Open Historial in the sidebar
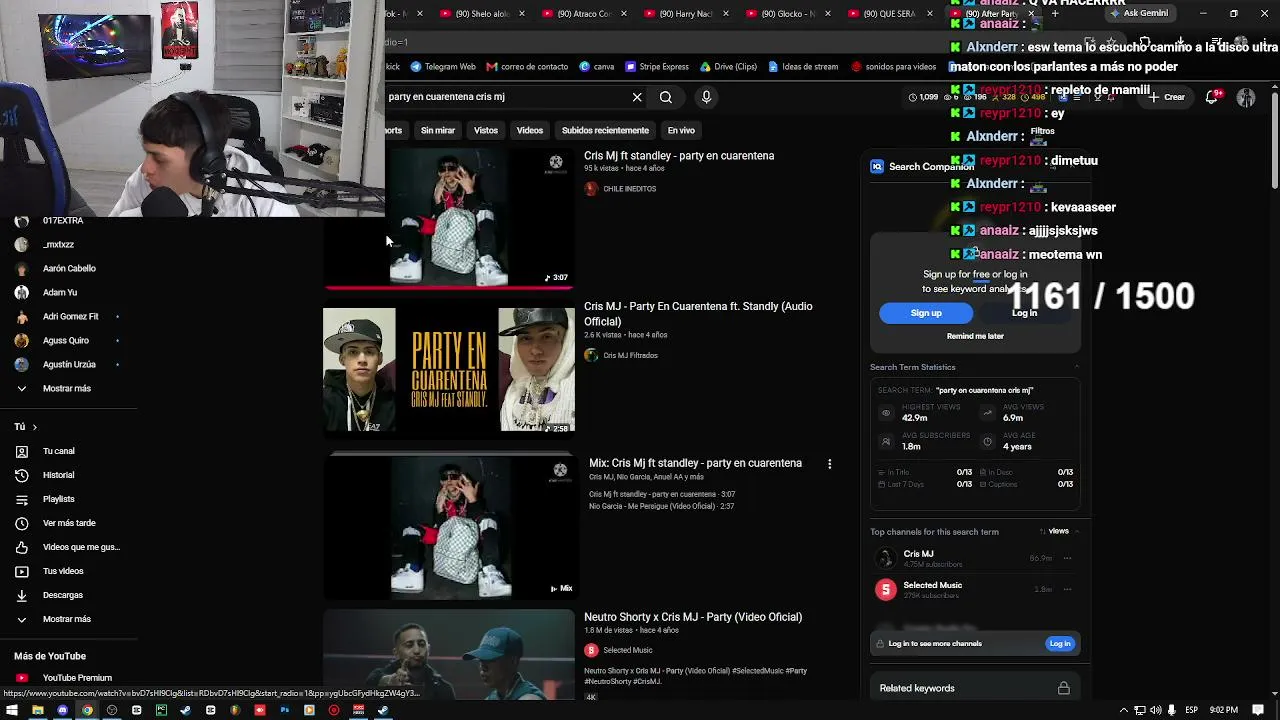 pyautogui.click(x=58, y=475)
